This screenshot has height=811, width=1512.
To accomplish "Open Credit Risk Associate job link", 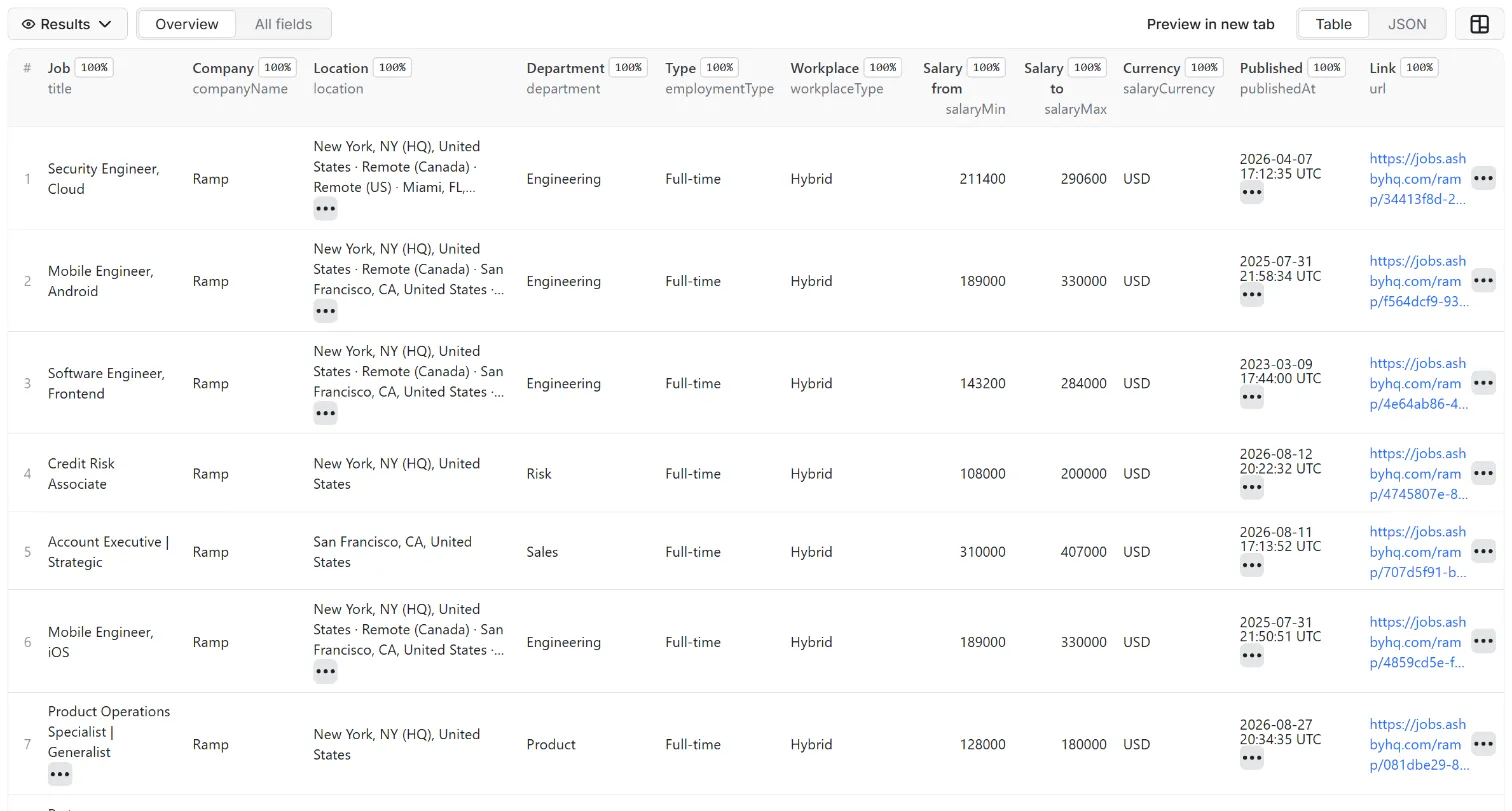I will (x=1418, y=474).
